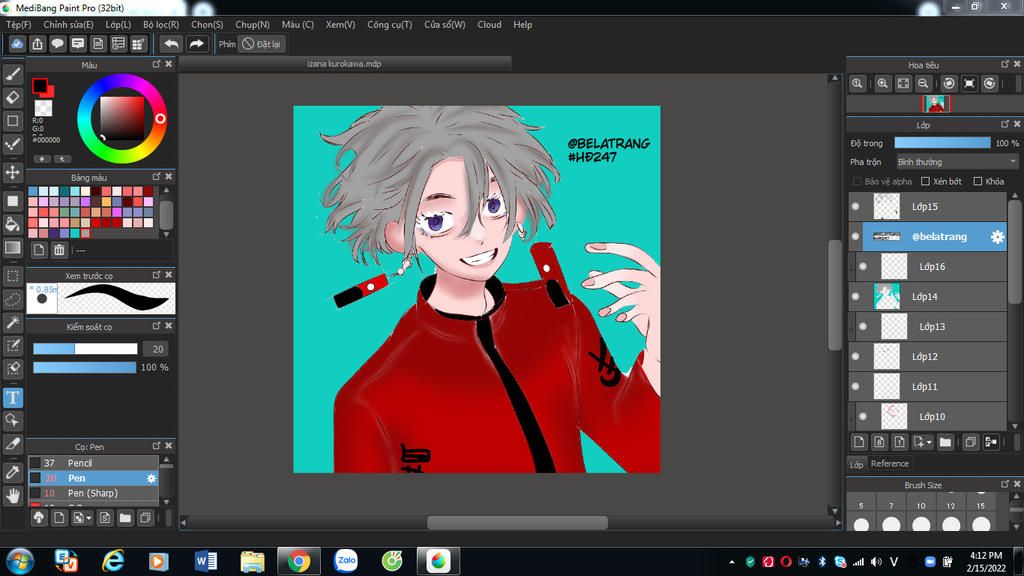The image size is (1024, 576).
Task: Activate the Text tool
Action: 12,397
